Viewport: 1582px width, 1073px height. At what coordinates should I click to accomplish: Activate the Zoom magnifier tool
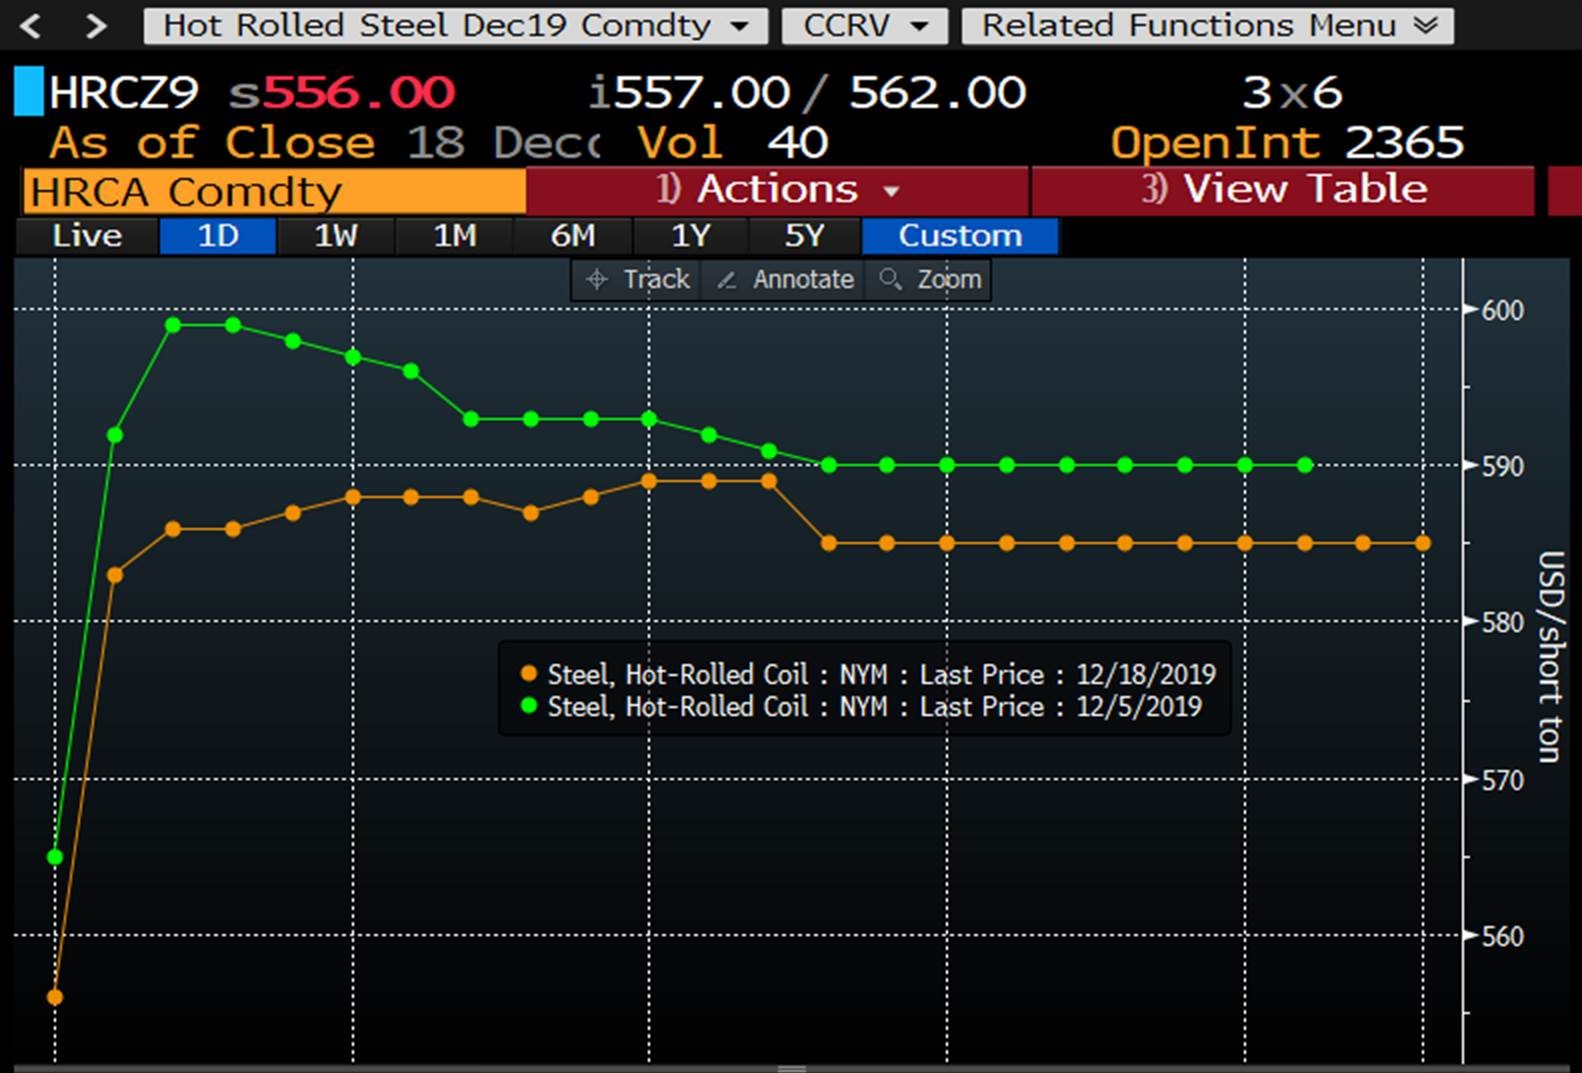[930, 280]
